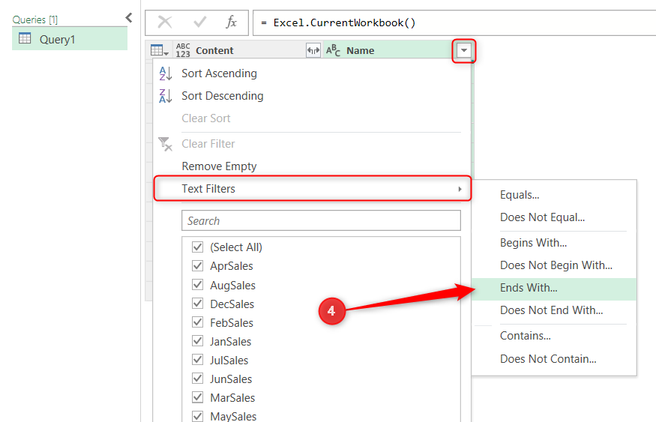Image resolution: width=656 pixels, height=422 pixels.
Task: Uncheck the MarSales checkbox
Action: click(x=197, y=397)
